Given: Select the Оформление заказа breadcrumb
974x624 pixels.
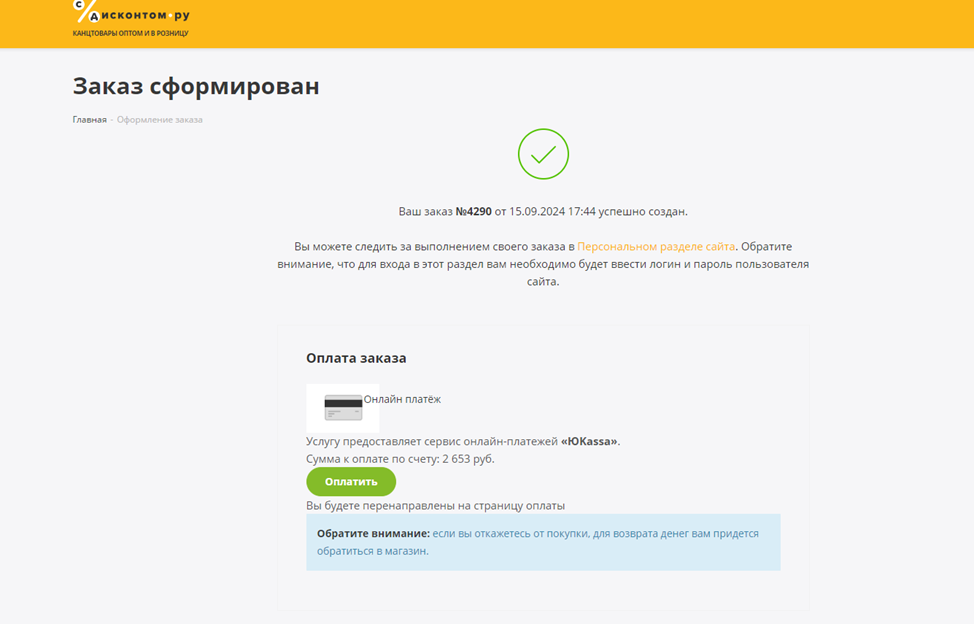Looking at the screenshot, I should [x=160, y=119].
